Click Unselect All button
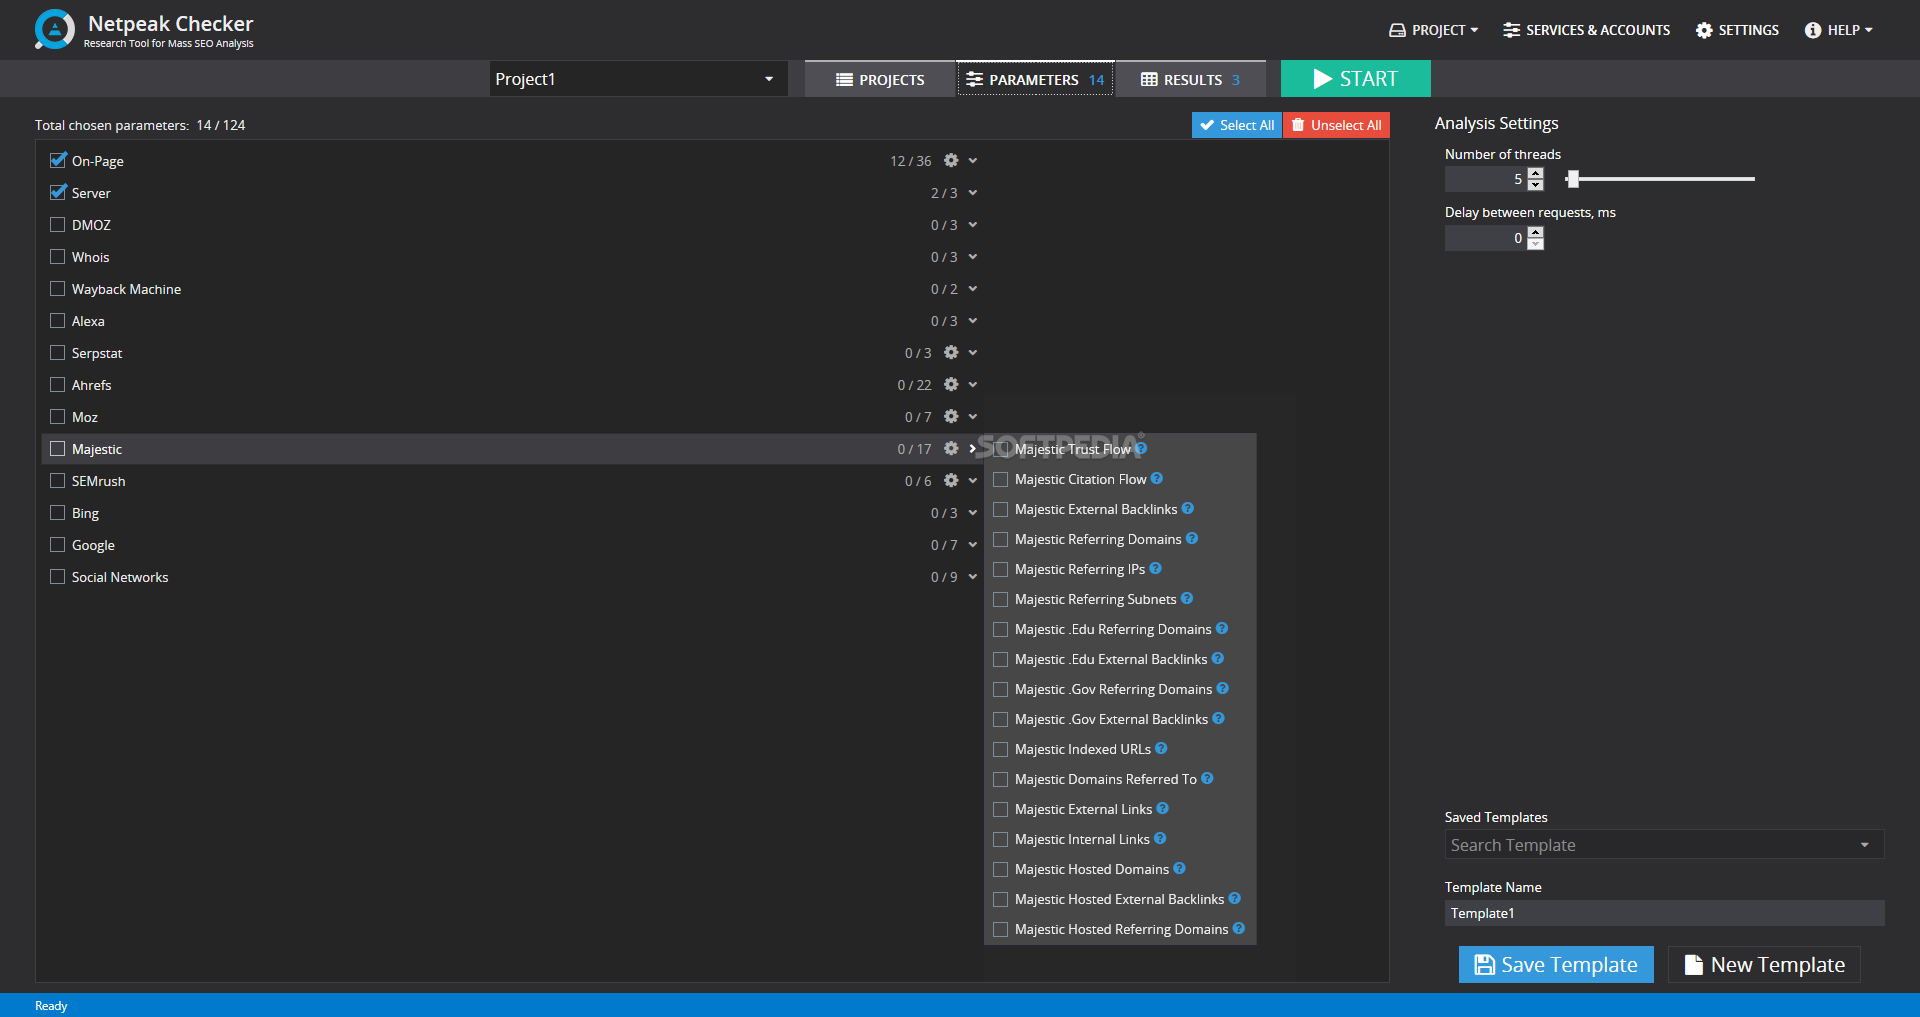Image resolution: width=1920 pixels, height=1017 pixels. (x=1336, y=125)
